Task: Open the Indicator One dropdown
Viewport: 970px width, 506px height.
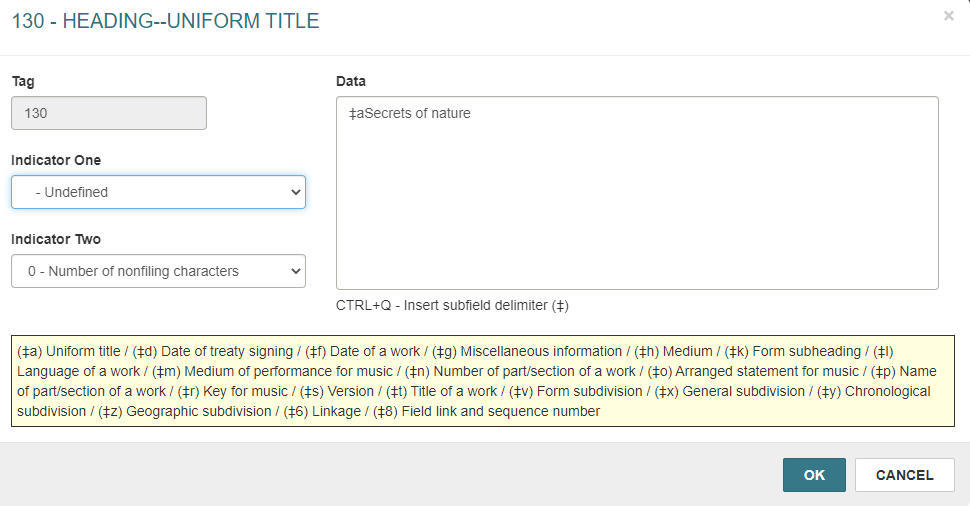Action: [x=158, y=192]
